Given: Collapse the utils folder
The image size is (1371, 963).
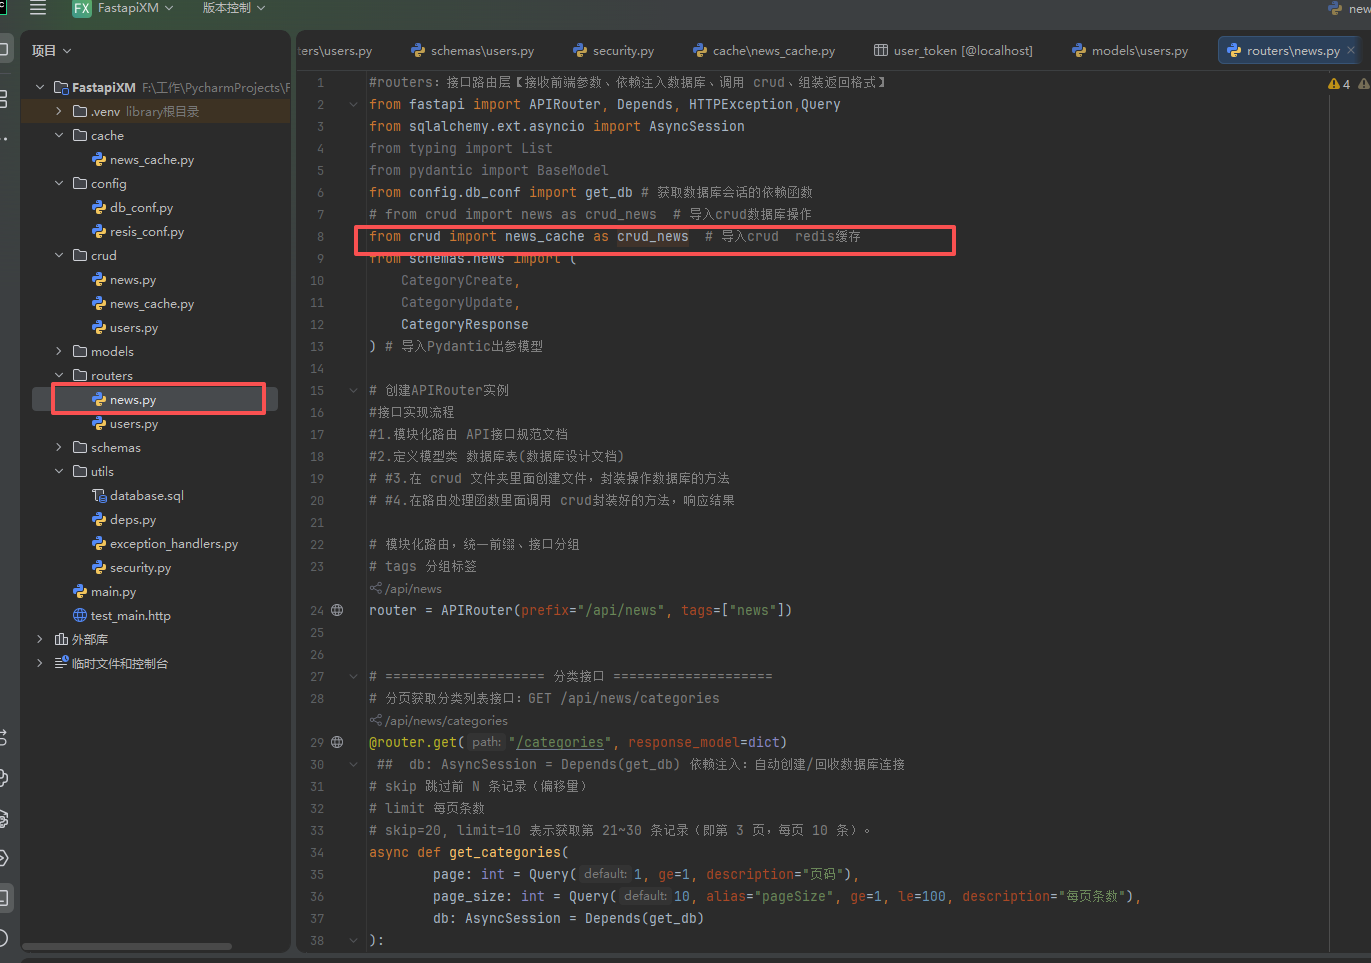Looking at the screenshot, I should [x=59, y=472].
